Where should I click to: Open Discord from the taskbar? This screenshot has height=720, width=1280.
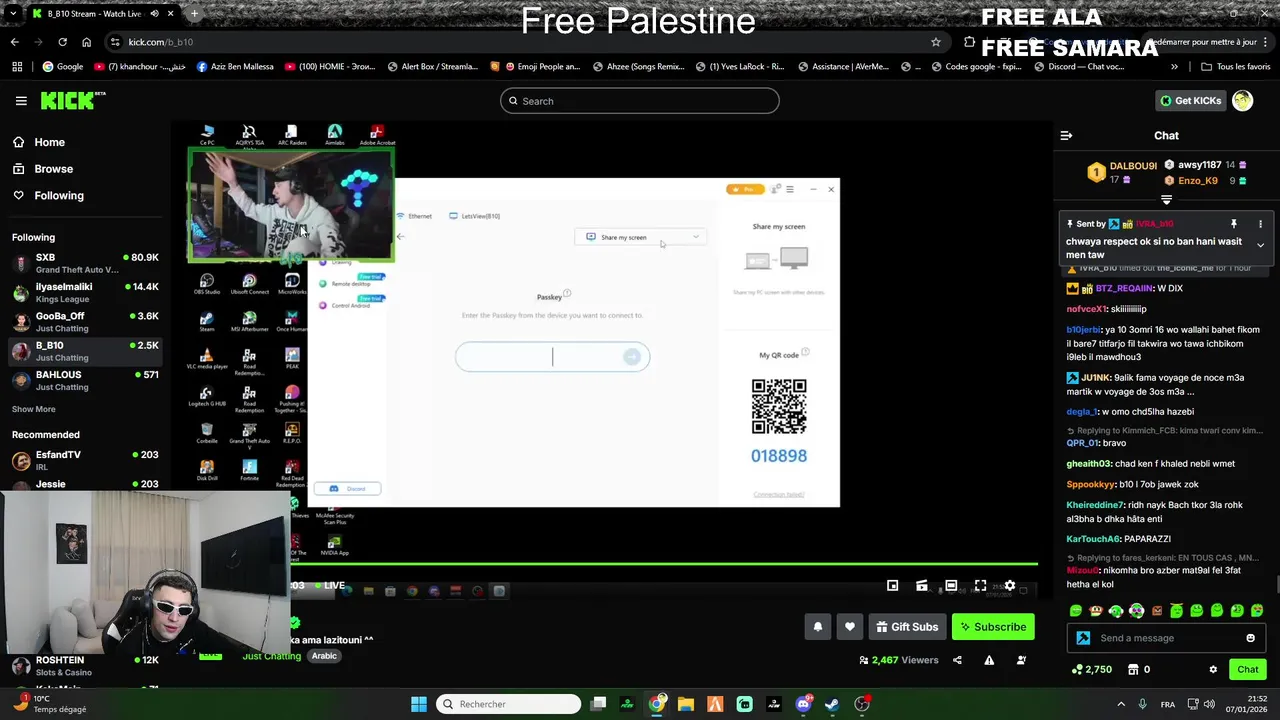803,704
